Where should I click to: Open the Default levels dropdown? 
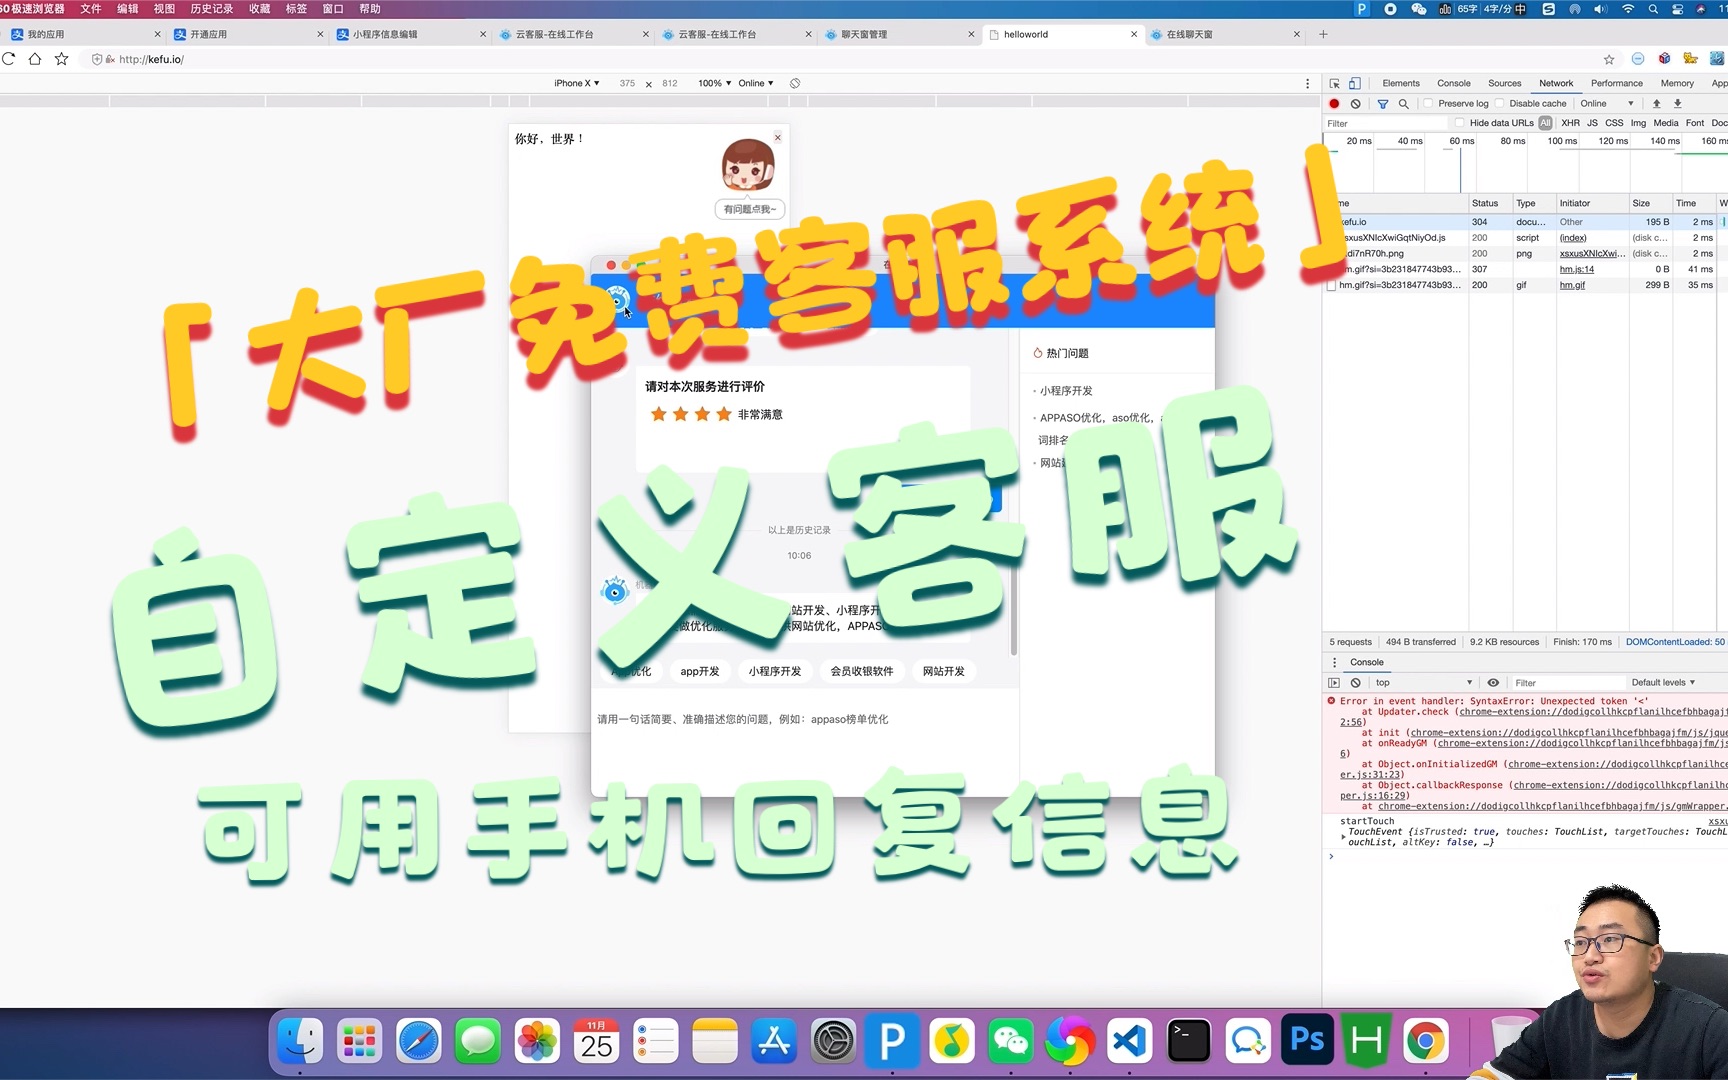[x=1663, y=683]
